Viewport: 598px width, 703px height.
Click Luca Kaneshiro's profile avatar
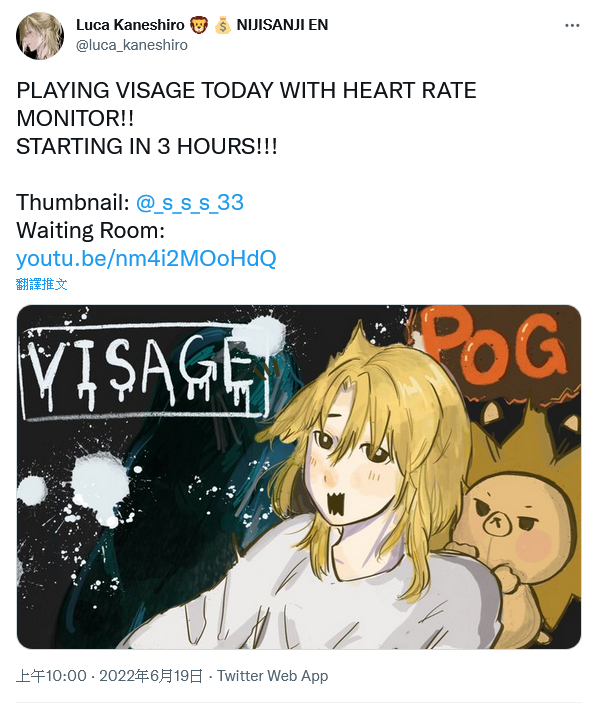click(x=40, y=36)
